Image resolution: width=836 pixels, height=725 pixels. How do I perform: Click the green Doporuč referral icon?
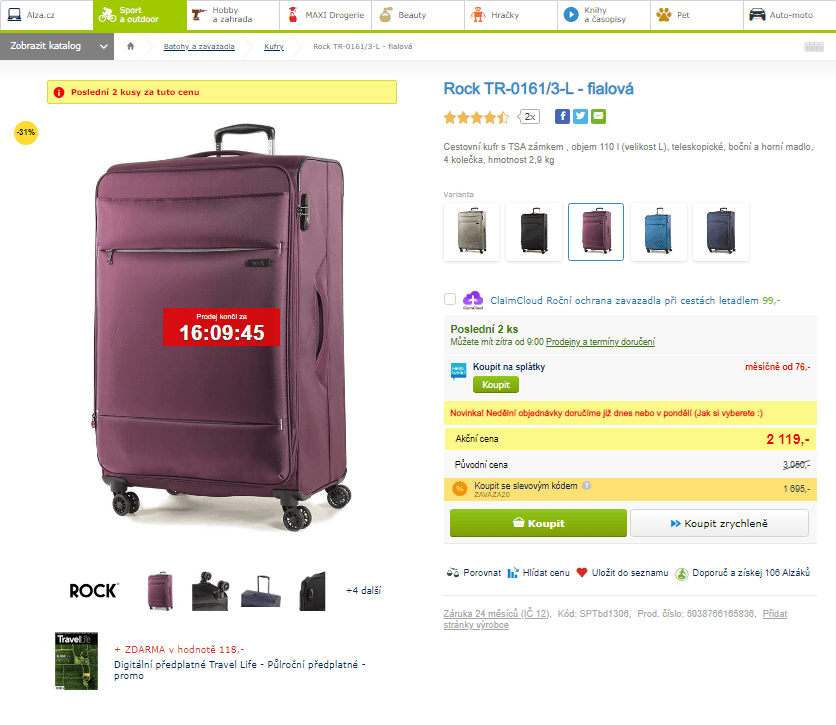[x=681, y=573]
